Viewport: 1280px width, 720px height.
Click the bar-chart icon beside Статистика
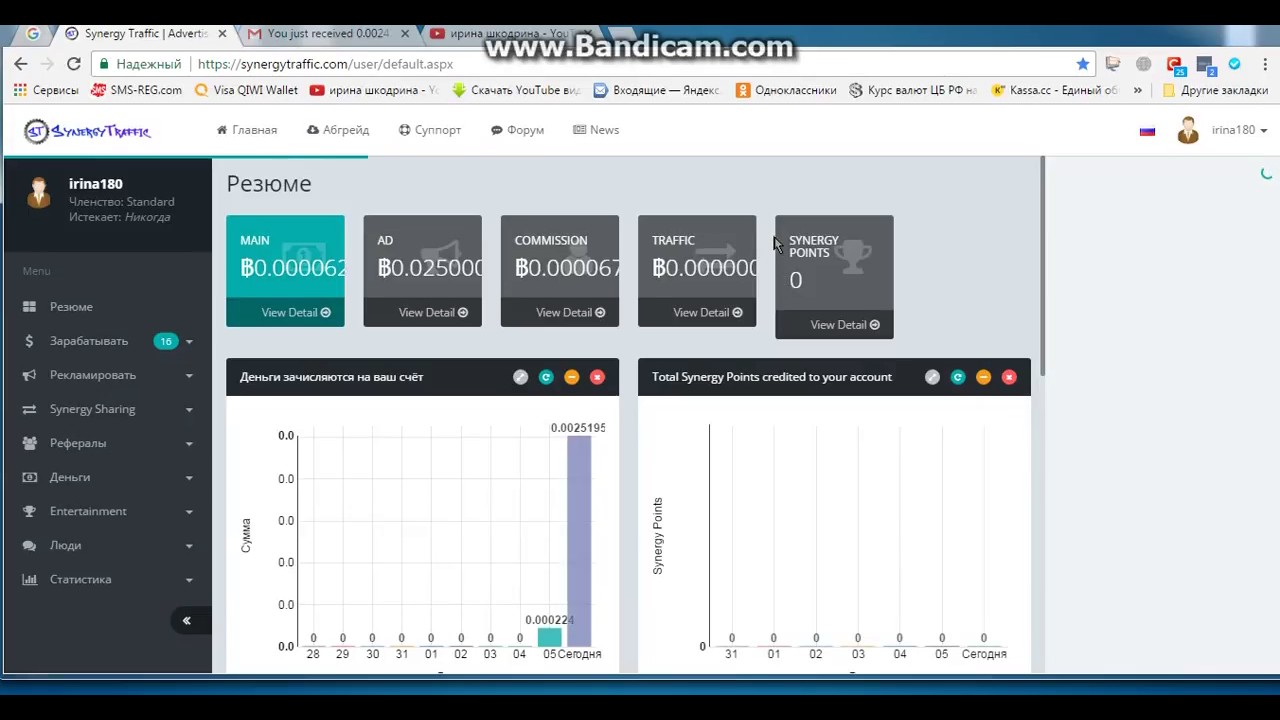pyautogui.click(x=29, y=579)
